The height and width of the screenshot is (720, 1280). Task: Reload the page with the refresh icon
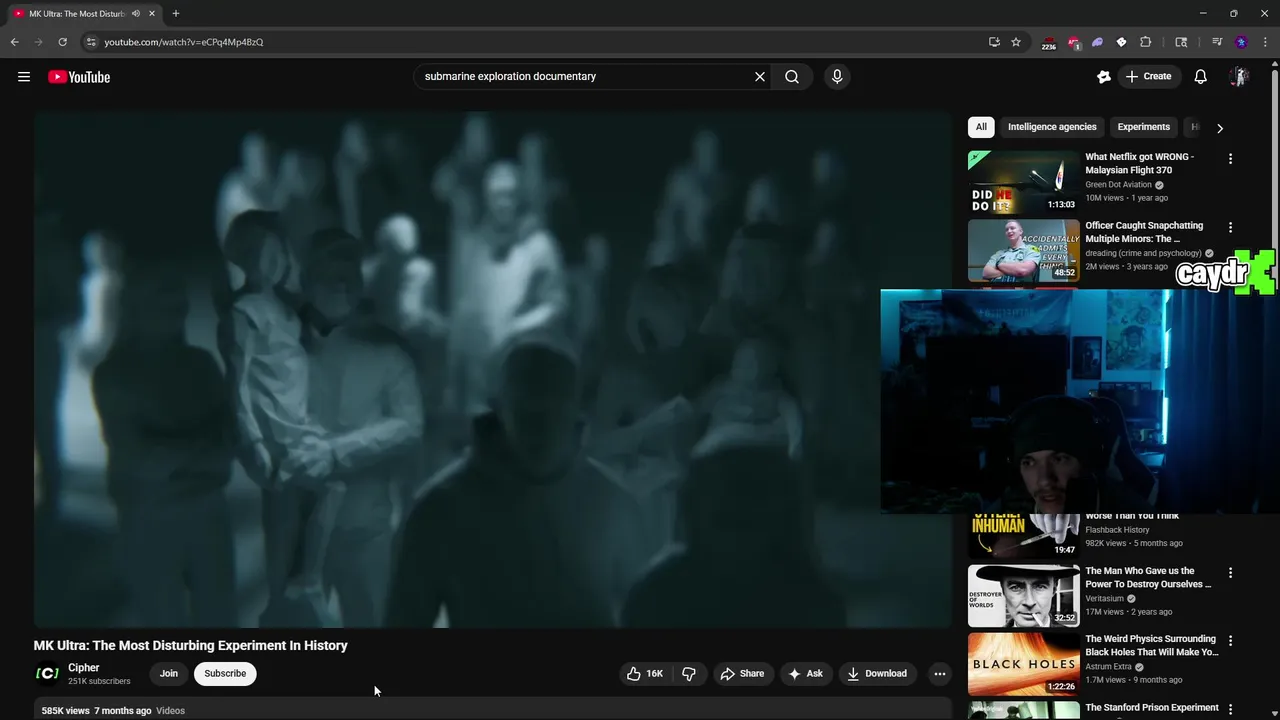pyautogui.click(x=62, y=42)
